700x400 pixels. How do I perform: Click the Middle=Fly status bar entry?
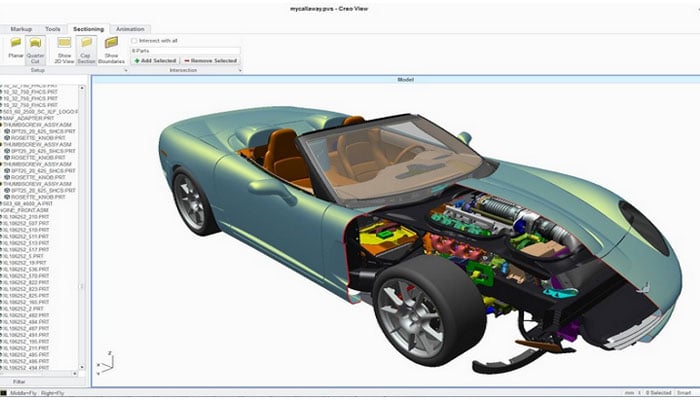(x=24, y=393)
